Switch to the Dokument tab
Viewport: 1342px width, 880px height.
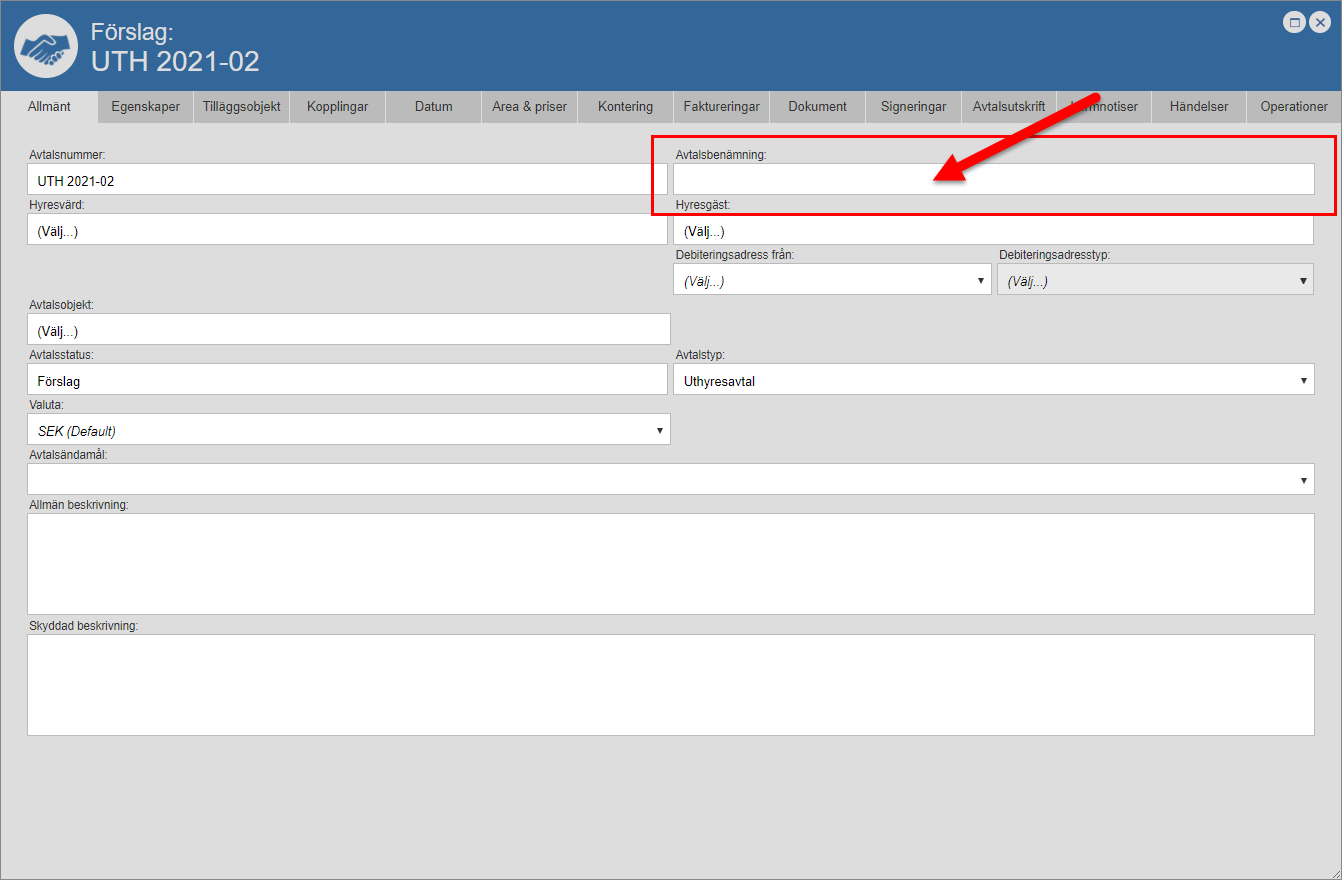click(x=817, y=107)
